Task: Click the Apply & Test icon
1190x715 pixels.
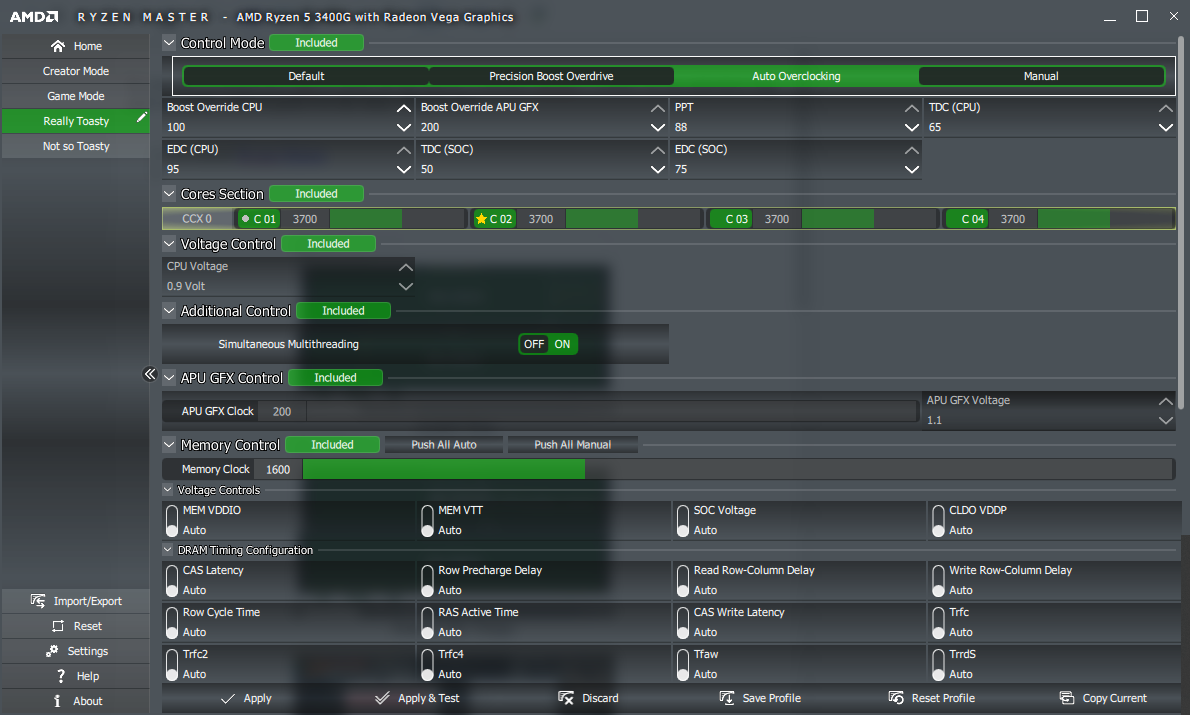Action: [x=382, y=698]
